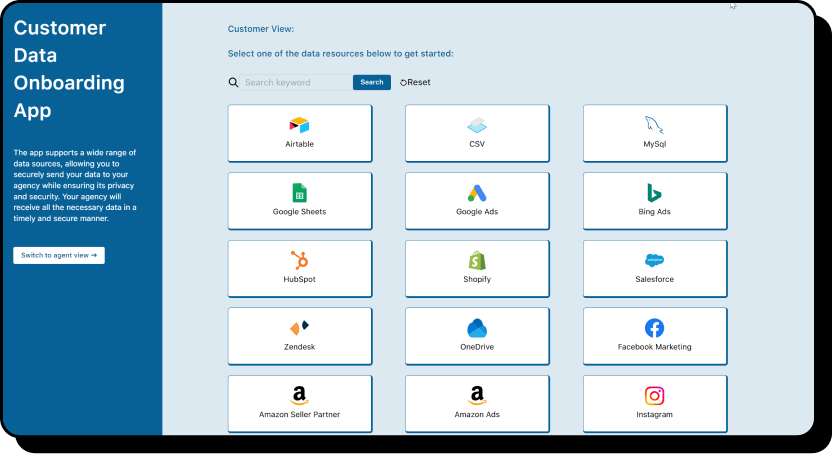Select the Google Ads logo
The width and height of the screenshot is (832, 454).
coord(477,193)
